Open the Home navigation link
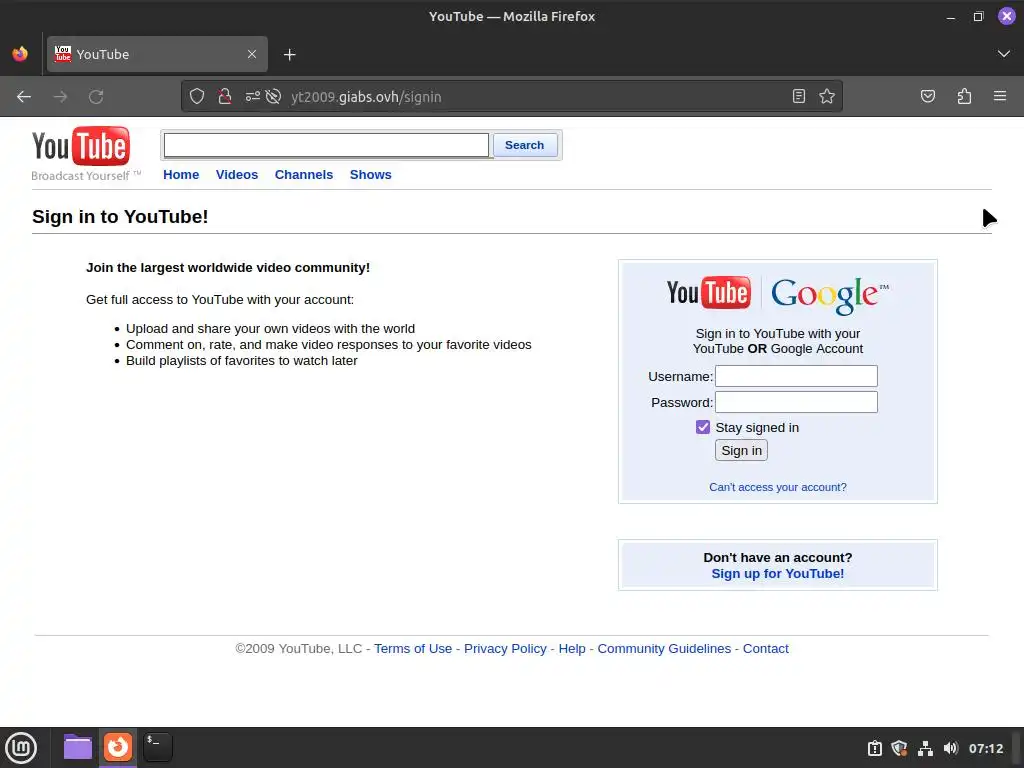Viewport: 1024px width, 768px height. click(181, 174)
